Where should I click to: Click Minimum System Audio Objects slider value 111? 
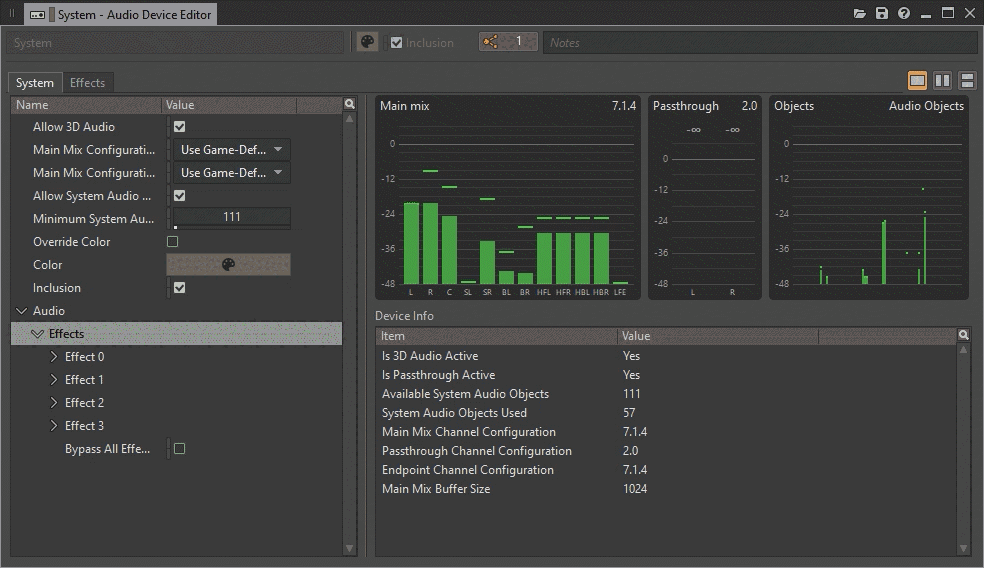232,217
